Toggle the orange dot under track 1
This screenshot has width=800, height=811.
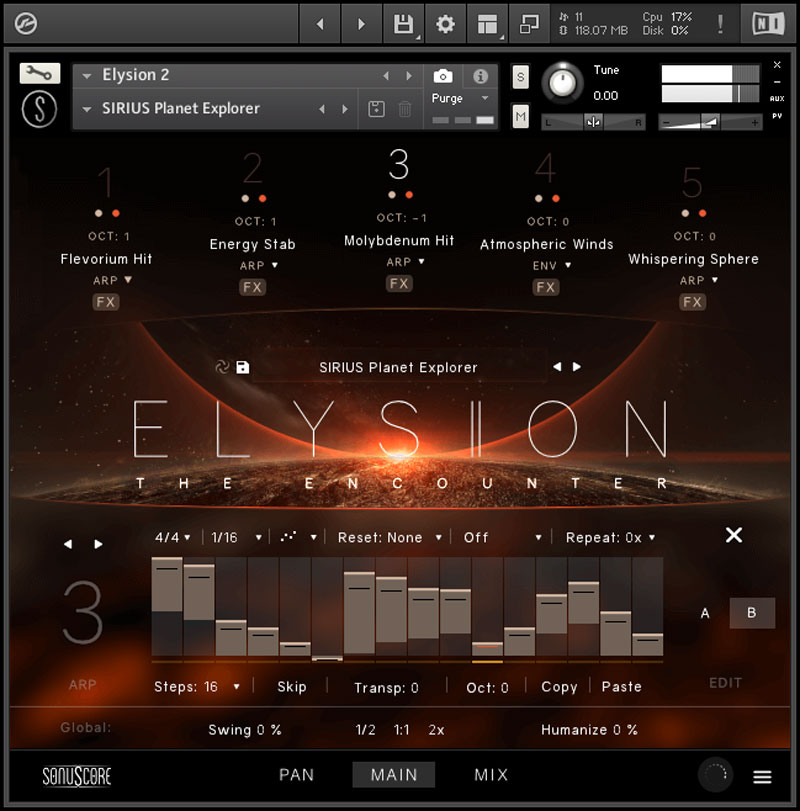[x=116, y=213]
